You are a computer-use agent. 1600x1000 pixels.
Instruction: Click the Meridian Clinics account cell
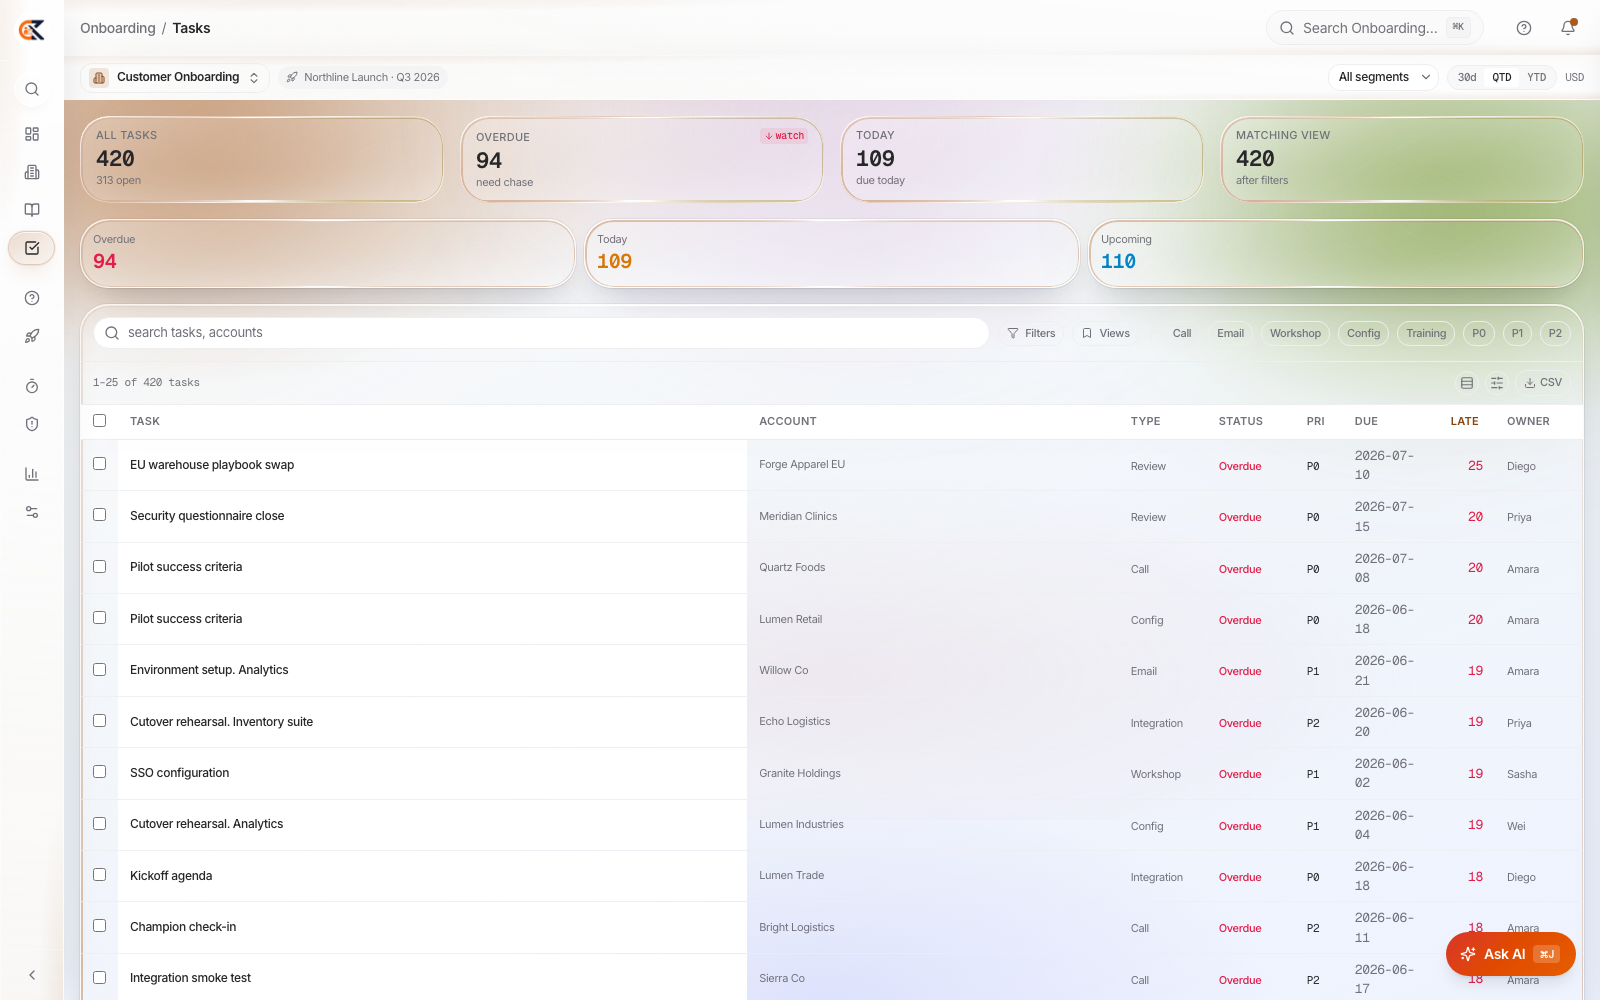point(798,517)
